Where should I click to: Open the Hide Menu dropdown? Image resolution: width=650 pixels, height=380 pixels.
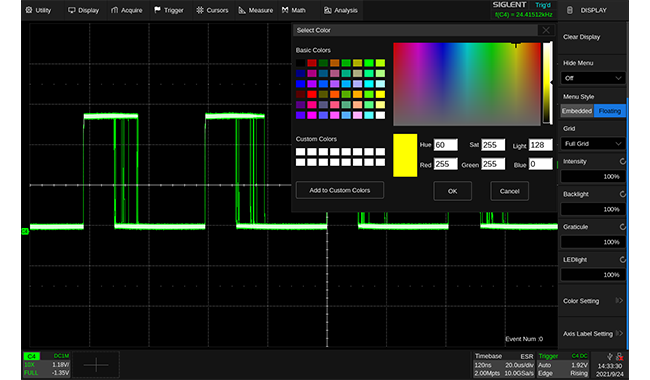(593, 78)
